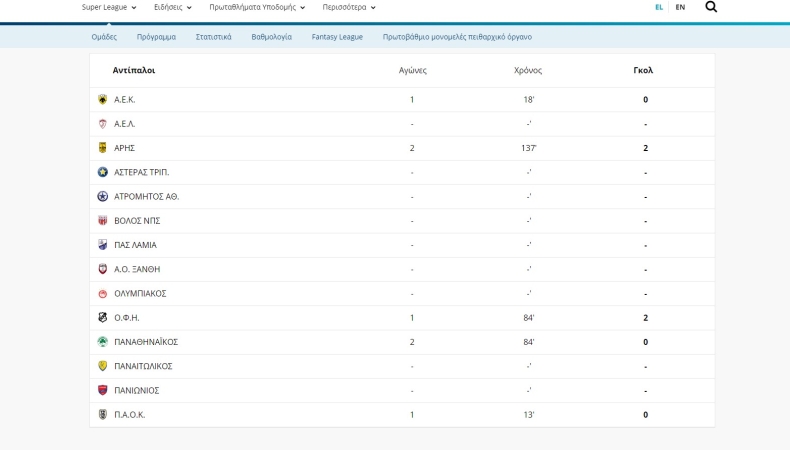This screenshot has height=450, width=790.
Task: Open the ΟΛΥΜΠΙΑΚΟΣ team link
Action: pos(140,293)
